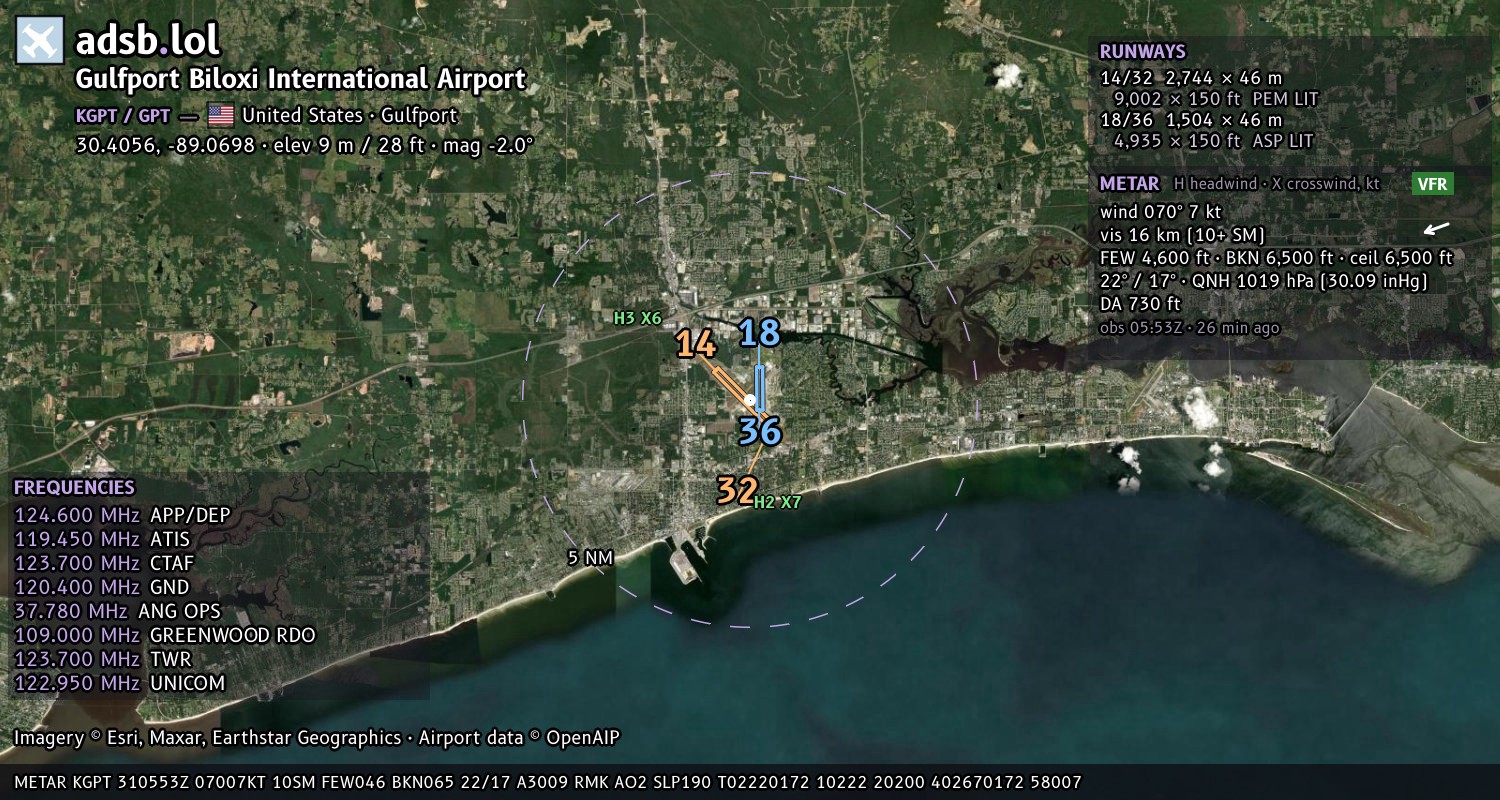Click the United States flag icon
Viewport: 1500px width, 800px height.
coord(221,115)
